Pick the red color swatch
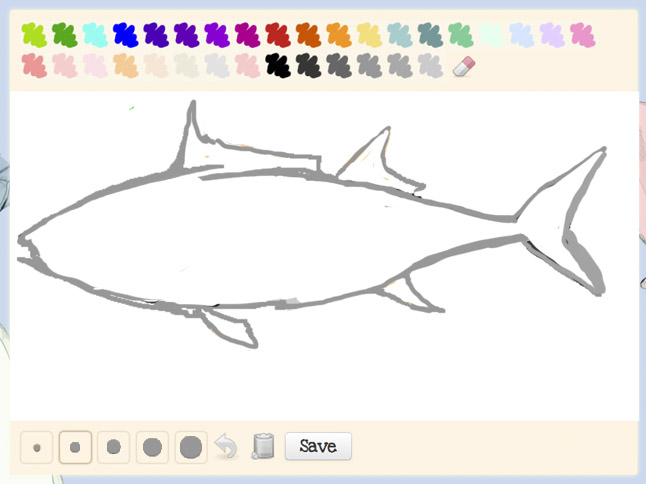This screenshot has width=646, height=484. point(278,35)
